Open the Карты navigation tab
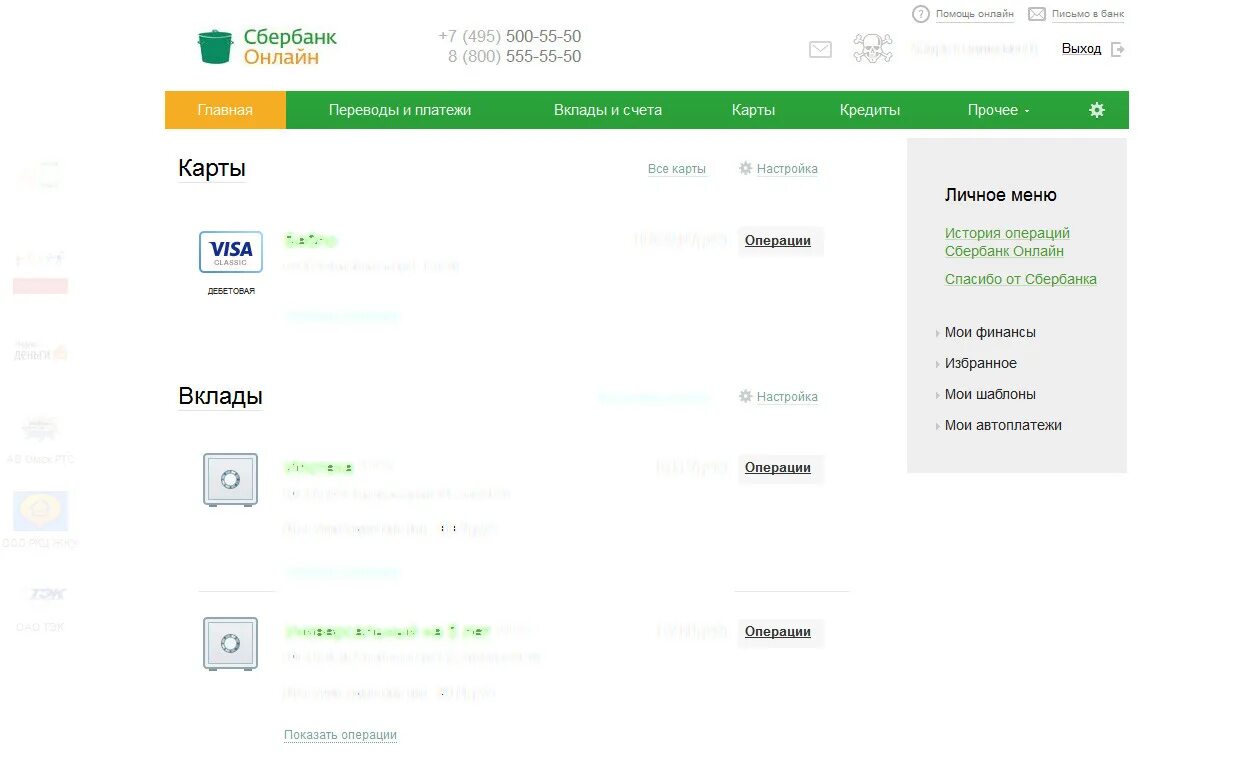Screen dimensions: 1249x771 coord(753,110)
